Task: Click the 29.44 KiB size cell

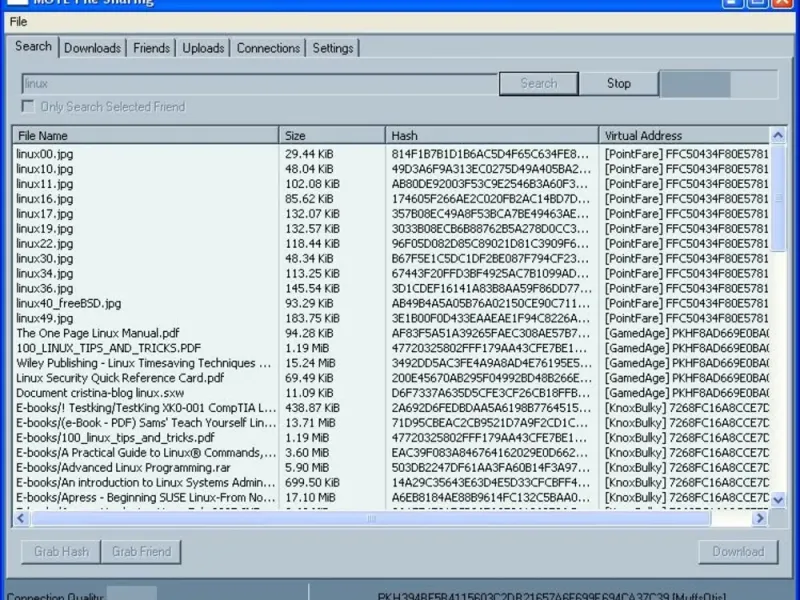Action: (x=309, y=154)
